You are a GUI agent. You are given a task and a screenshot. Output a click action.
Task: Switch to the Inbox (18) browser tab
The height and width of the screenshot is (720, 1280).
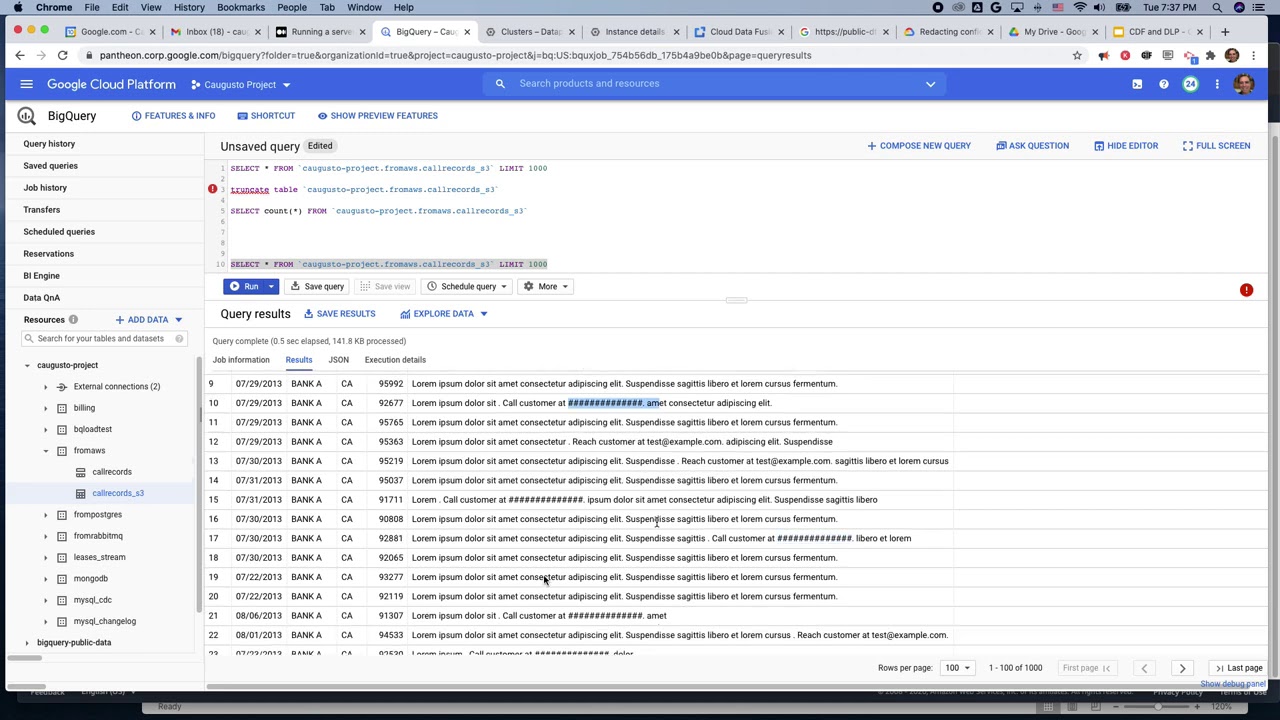[218, 32]
